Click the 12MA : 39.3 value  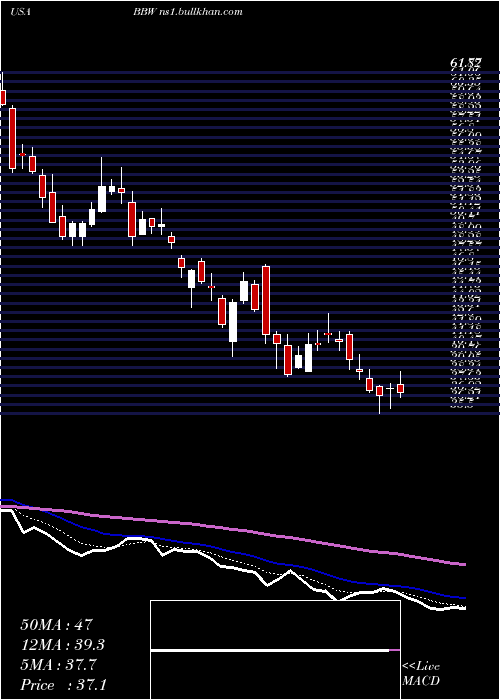pyautogui.click(x=64, y=645)
